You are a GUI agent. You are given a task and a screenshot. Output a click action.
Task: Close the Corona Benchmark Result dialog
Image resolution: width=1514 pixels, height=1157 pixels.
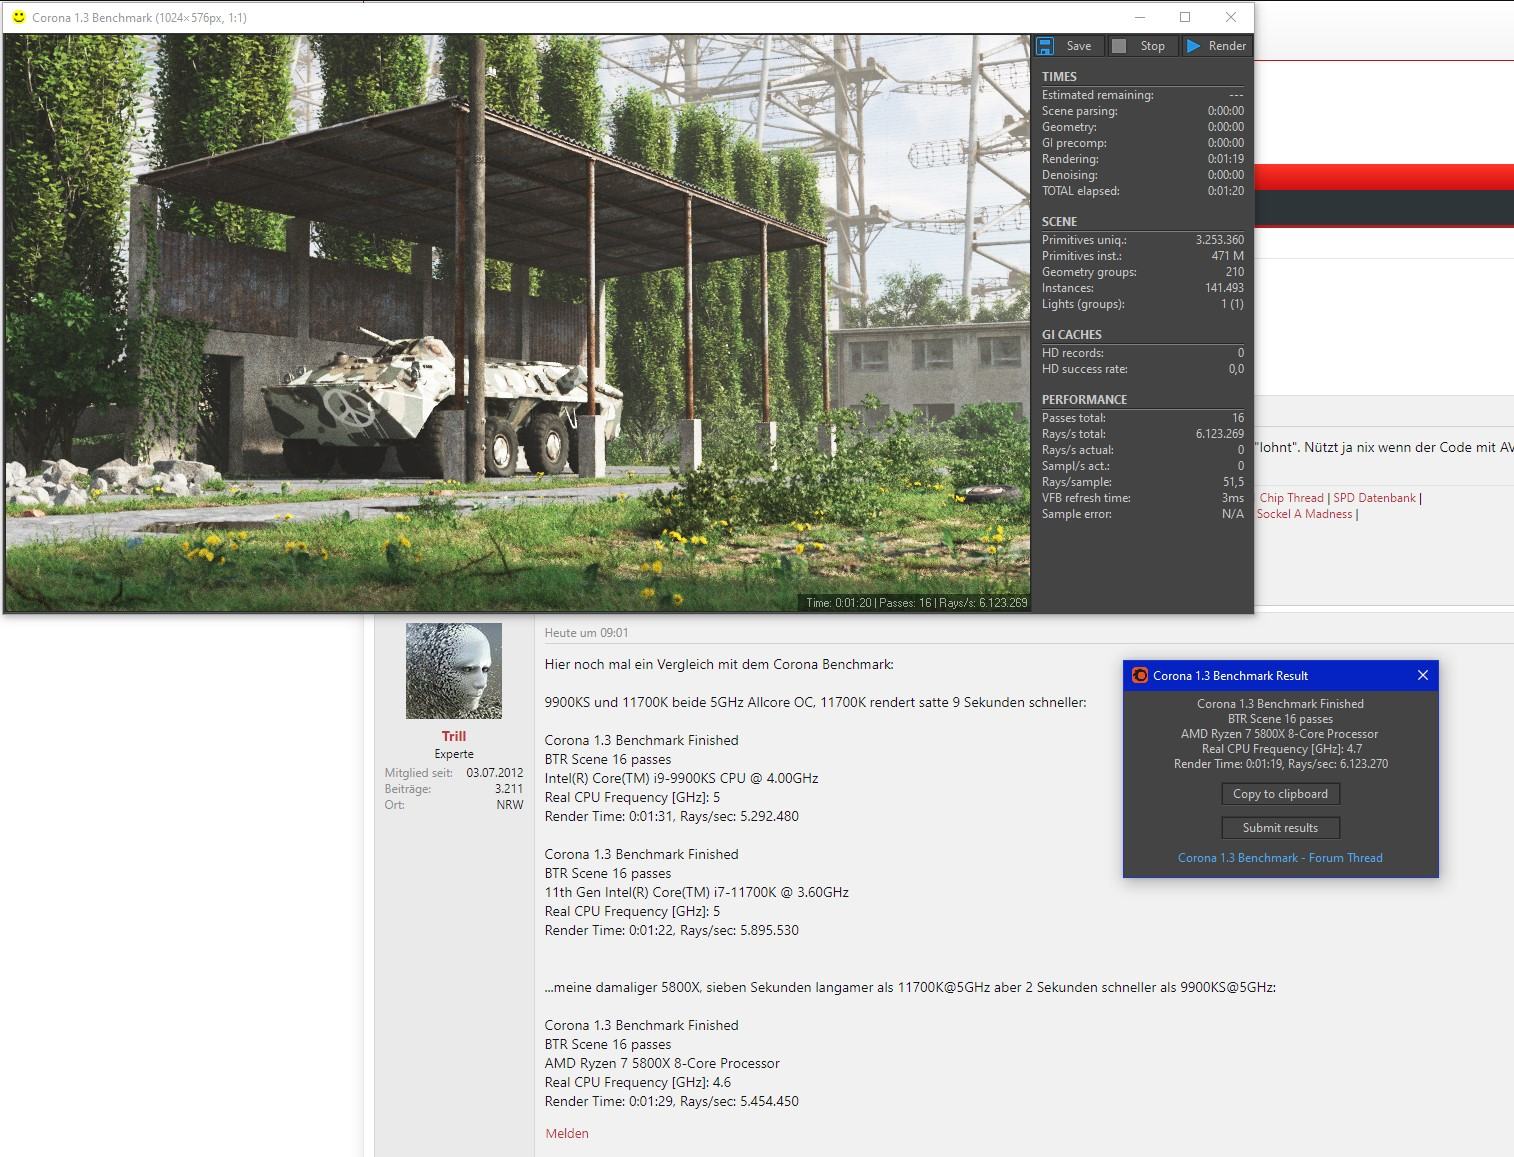coord(1423,675)
